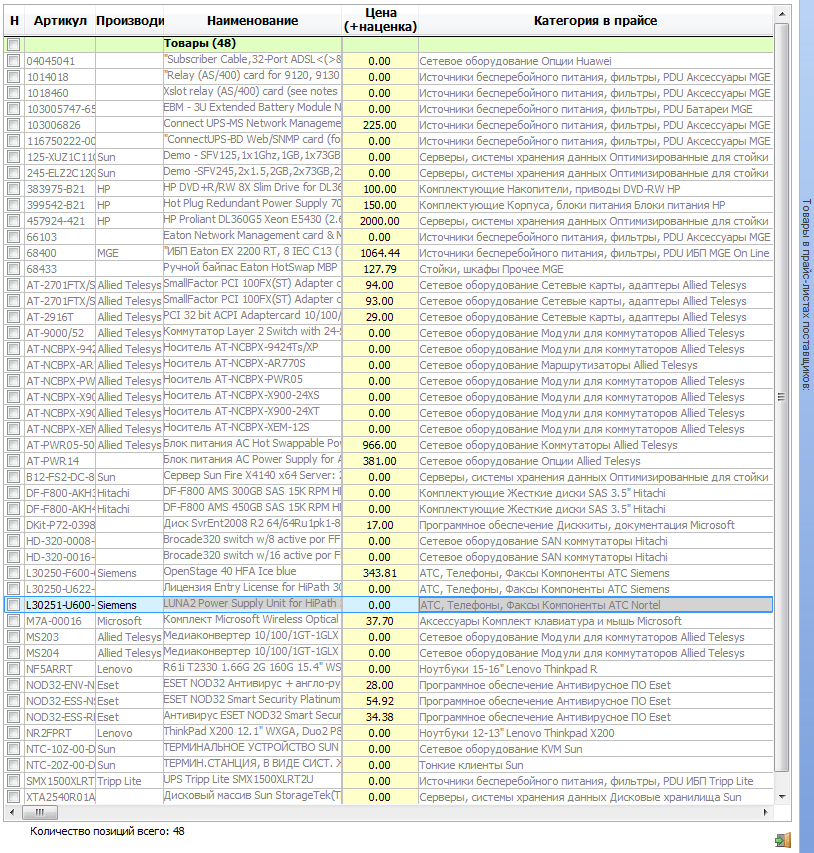Screen dimensions: 814x853
Task: Select 'Медиаконвертер' name in MS204 row
Action: (x=252, y=653)
